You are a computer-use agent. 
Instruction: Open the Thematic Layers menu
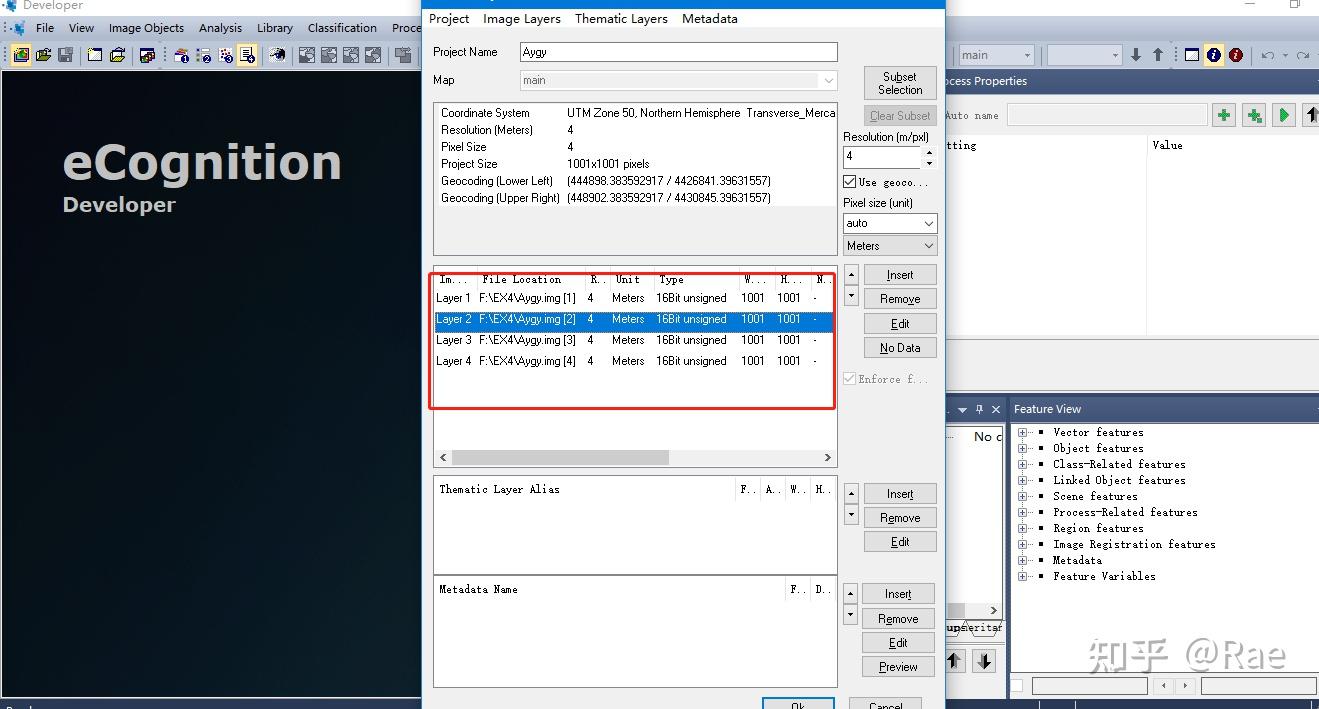pyautogui.click(x=621, y=18)
